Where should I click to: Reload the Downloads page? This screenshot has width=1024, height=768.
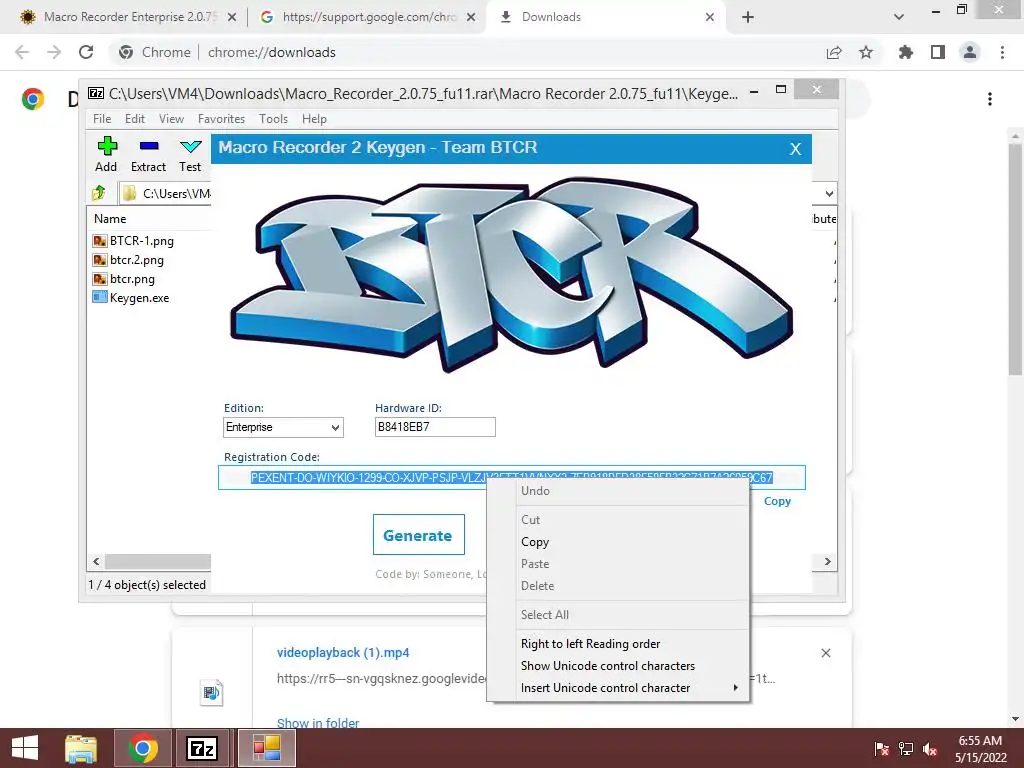[86, 52]
